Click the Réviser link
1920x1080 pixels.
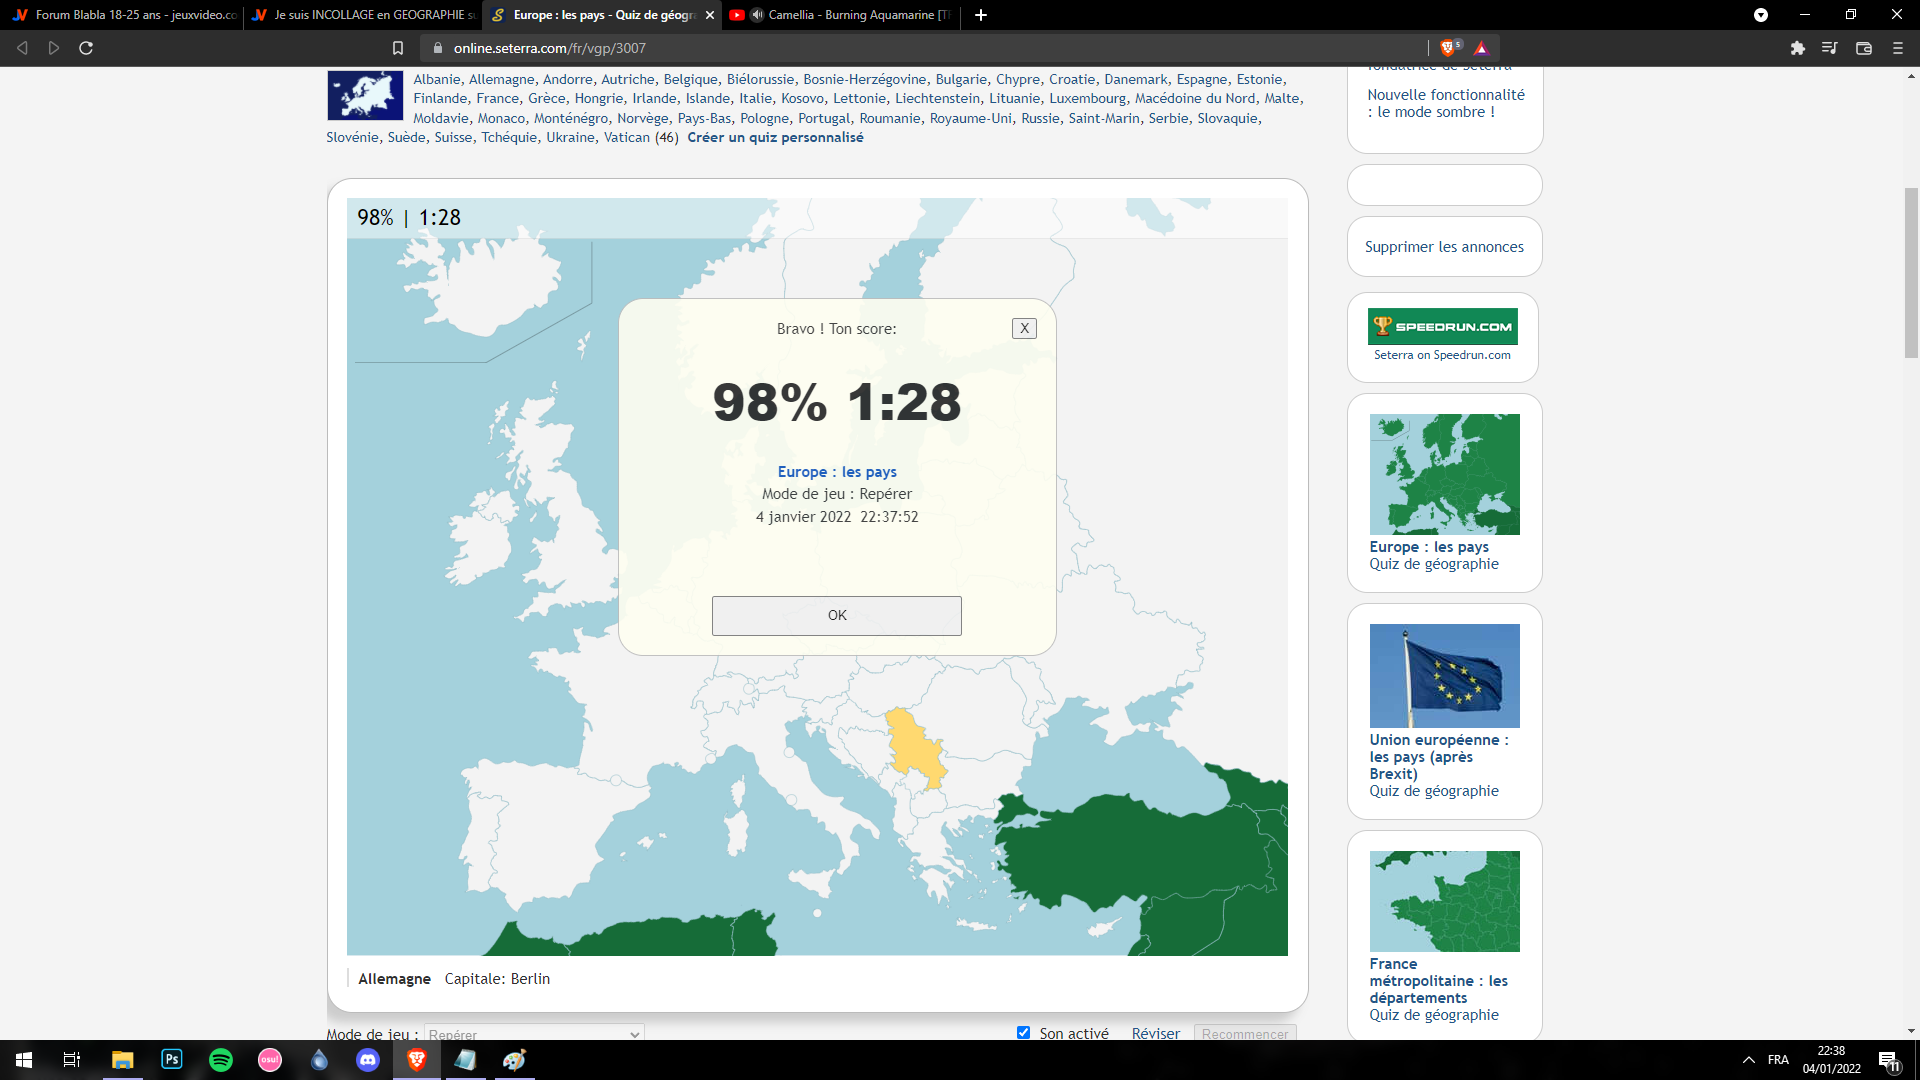coord(1156,1033)
